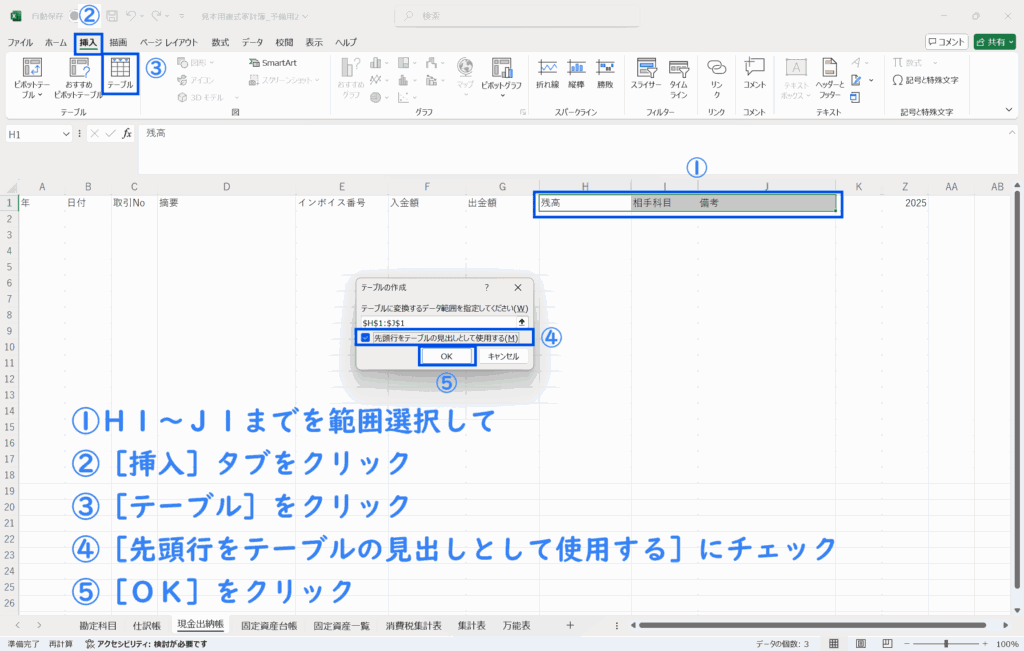Click the dialog help question mark
1024x651 pixels.
click(x=487, y=287)
